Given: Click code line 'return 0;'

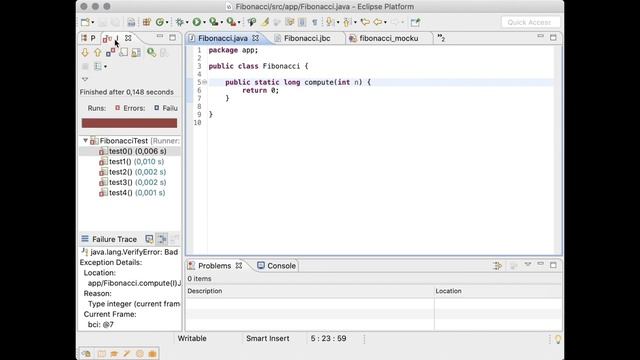Looking at the screenshot, I should pos(260,90).
